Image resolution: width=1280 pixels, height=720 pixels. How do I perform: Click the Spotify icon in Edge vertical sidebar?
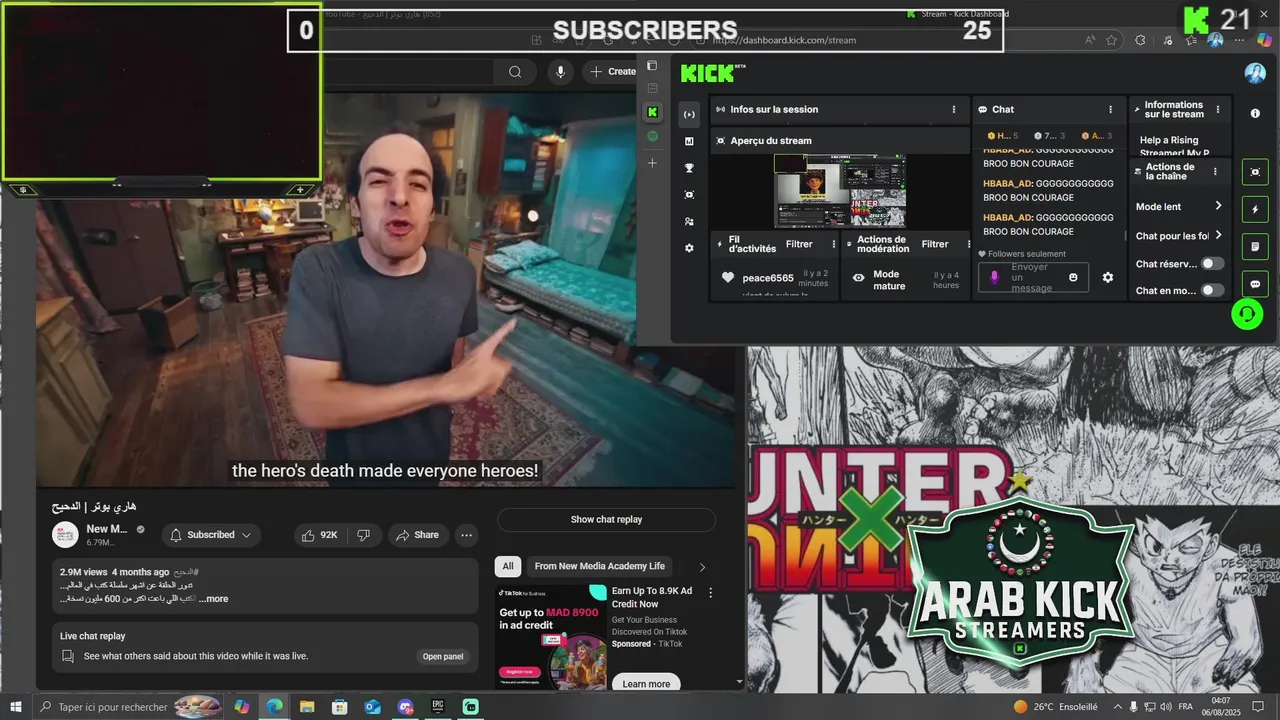pyautogui.click(x=652, y=136)
